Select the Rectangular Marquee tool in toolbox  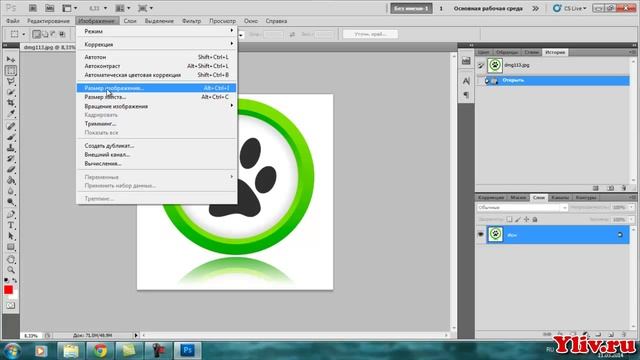pos(11,71)
